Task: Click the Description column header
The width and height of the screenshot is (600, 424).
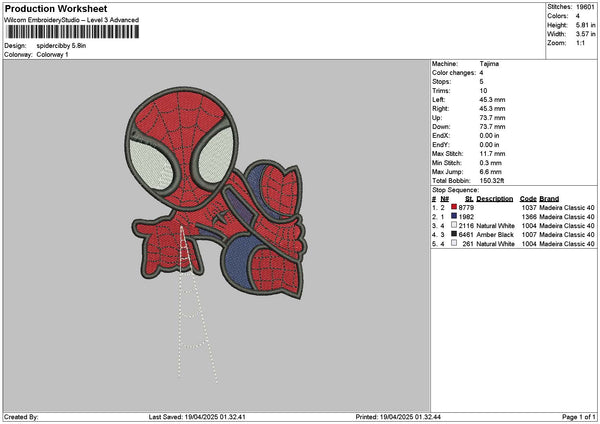Action: click(494, 198)
